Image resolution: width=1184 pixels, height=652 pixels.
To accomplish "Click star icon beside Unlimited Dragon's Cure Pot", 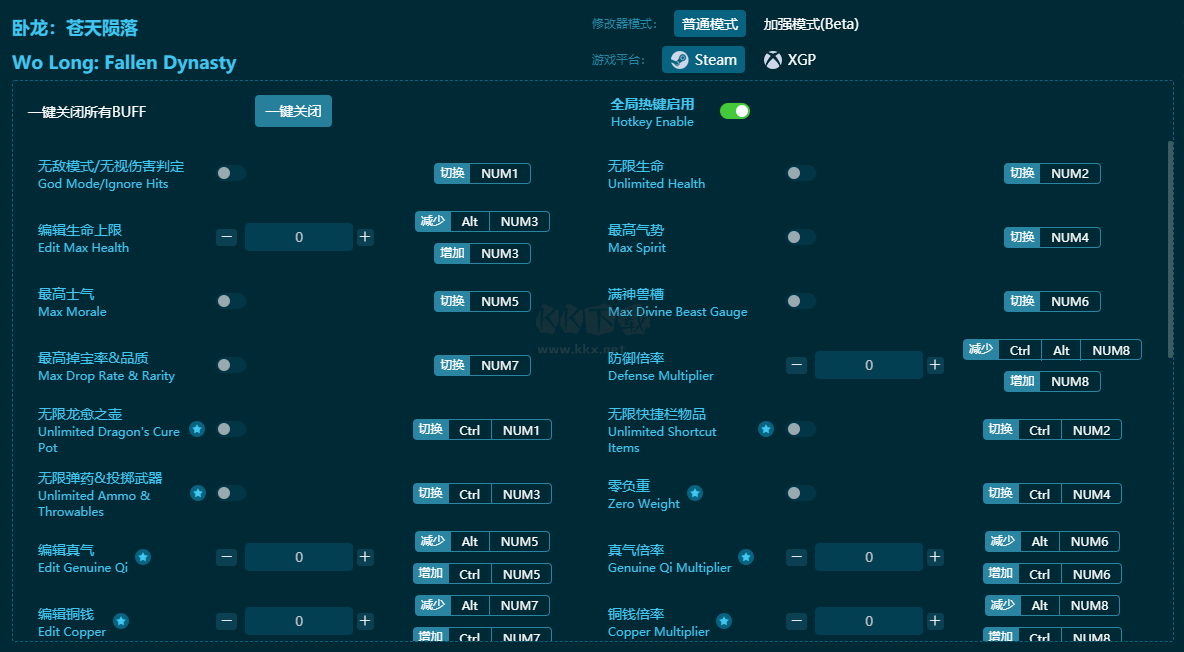I will pyautogui.click(x=197, y=429).
